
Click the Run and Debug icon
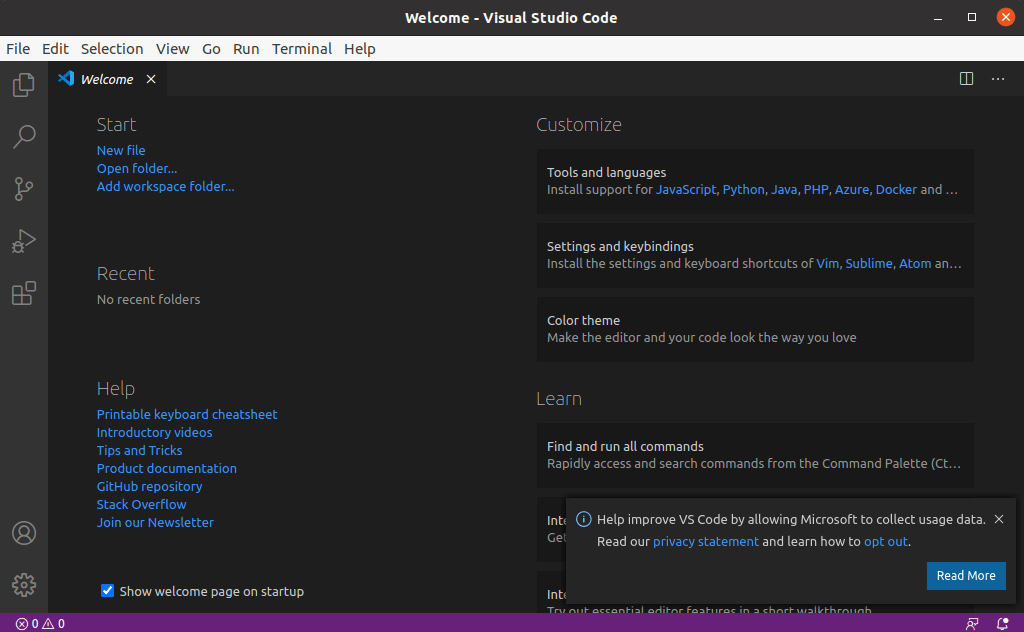click(22, 241)
